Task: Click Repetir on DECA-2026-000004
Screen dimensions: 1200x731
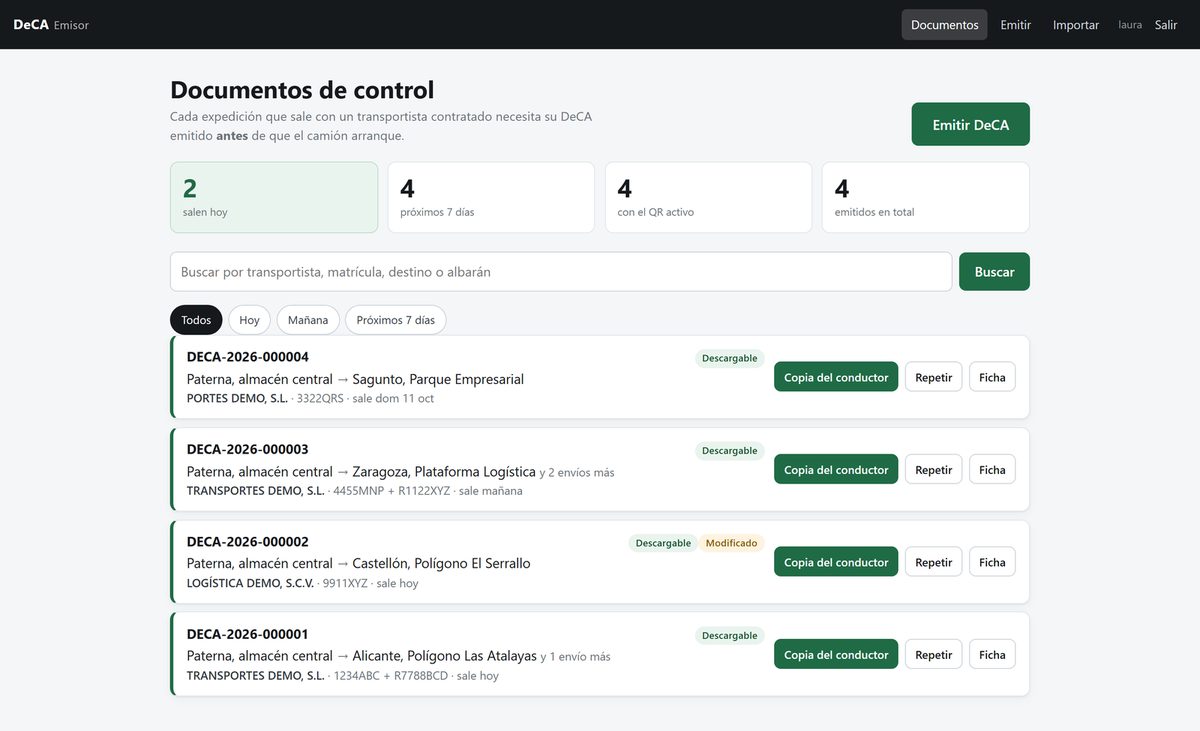Action: click(934, 377)
